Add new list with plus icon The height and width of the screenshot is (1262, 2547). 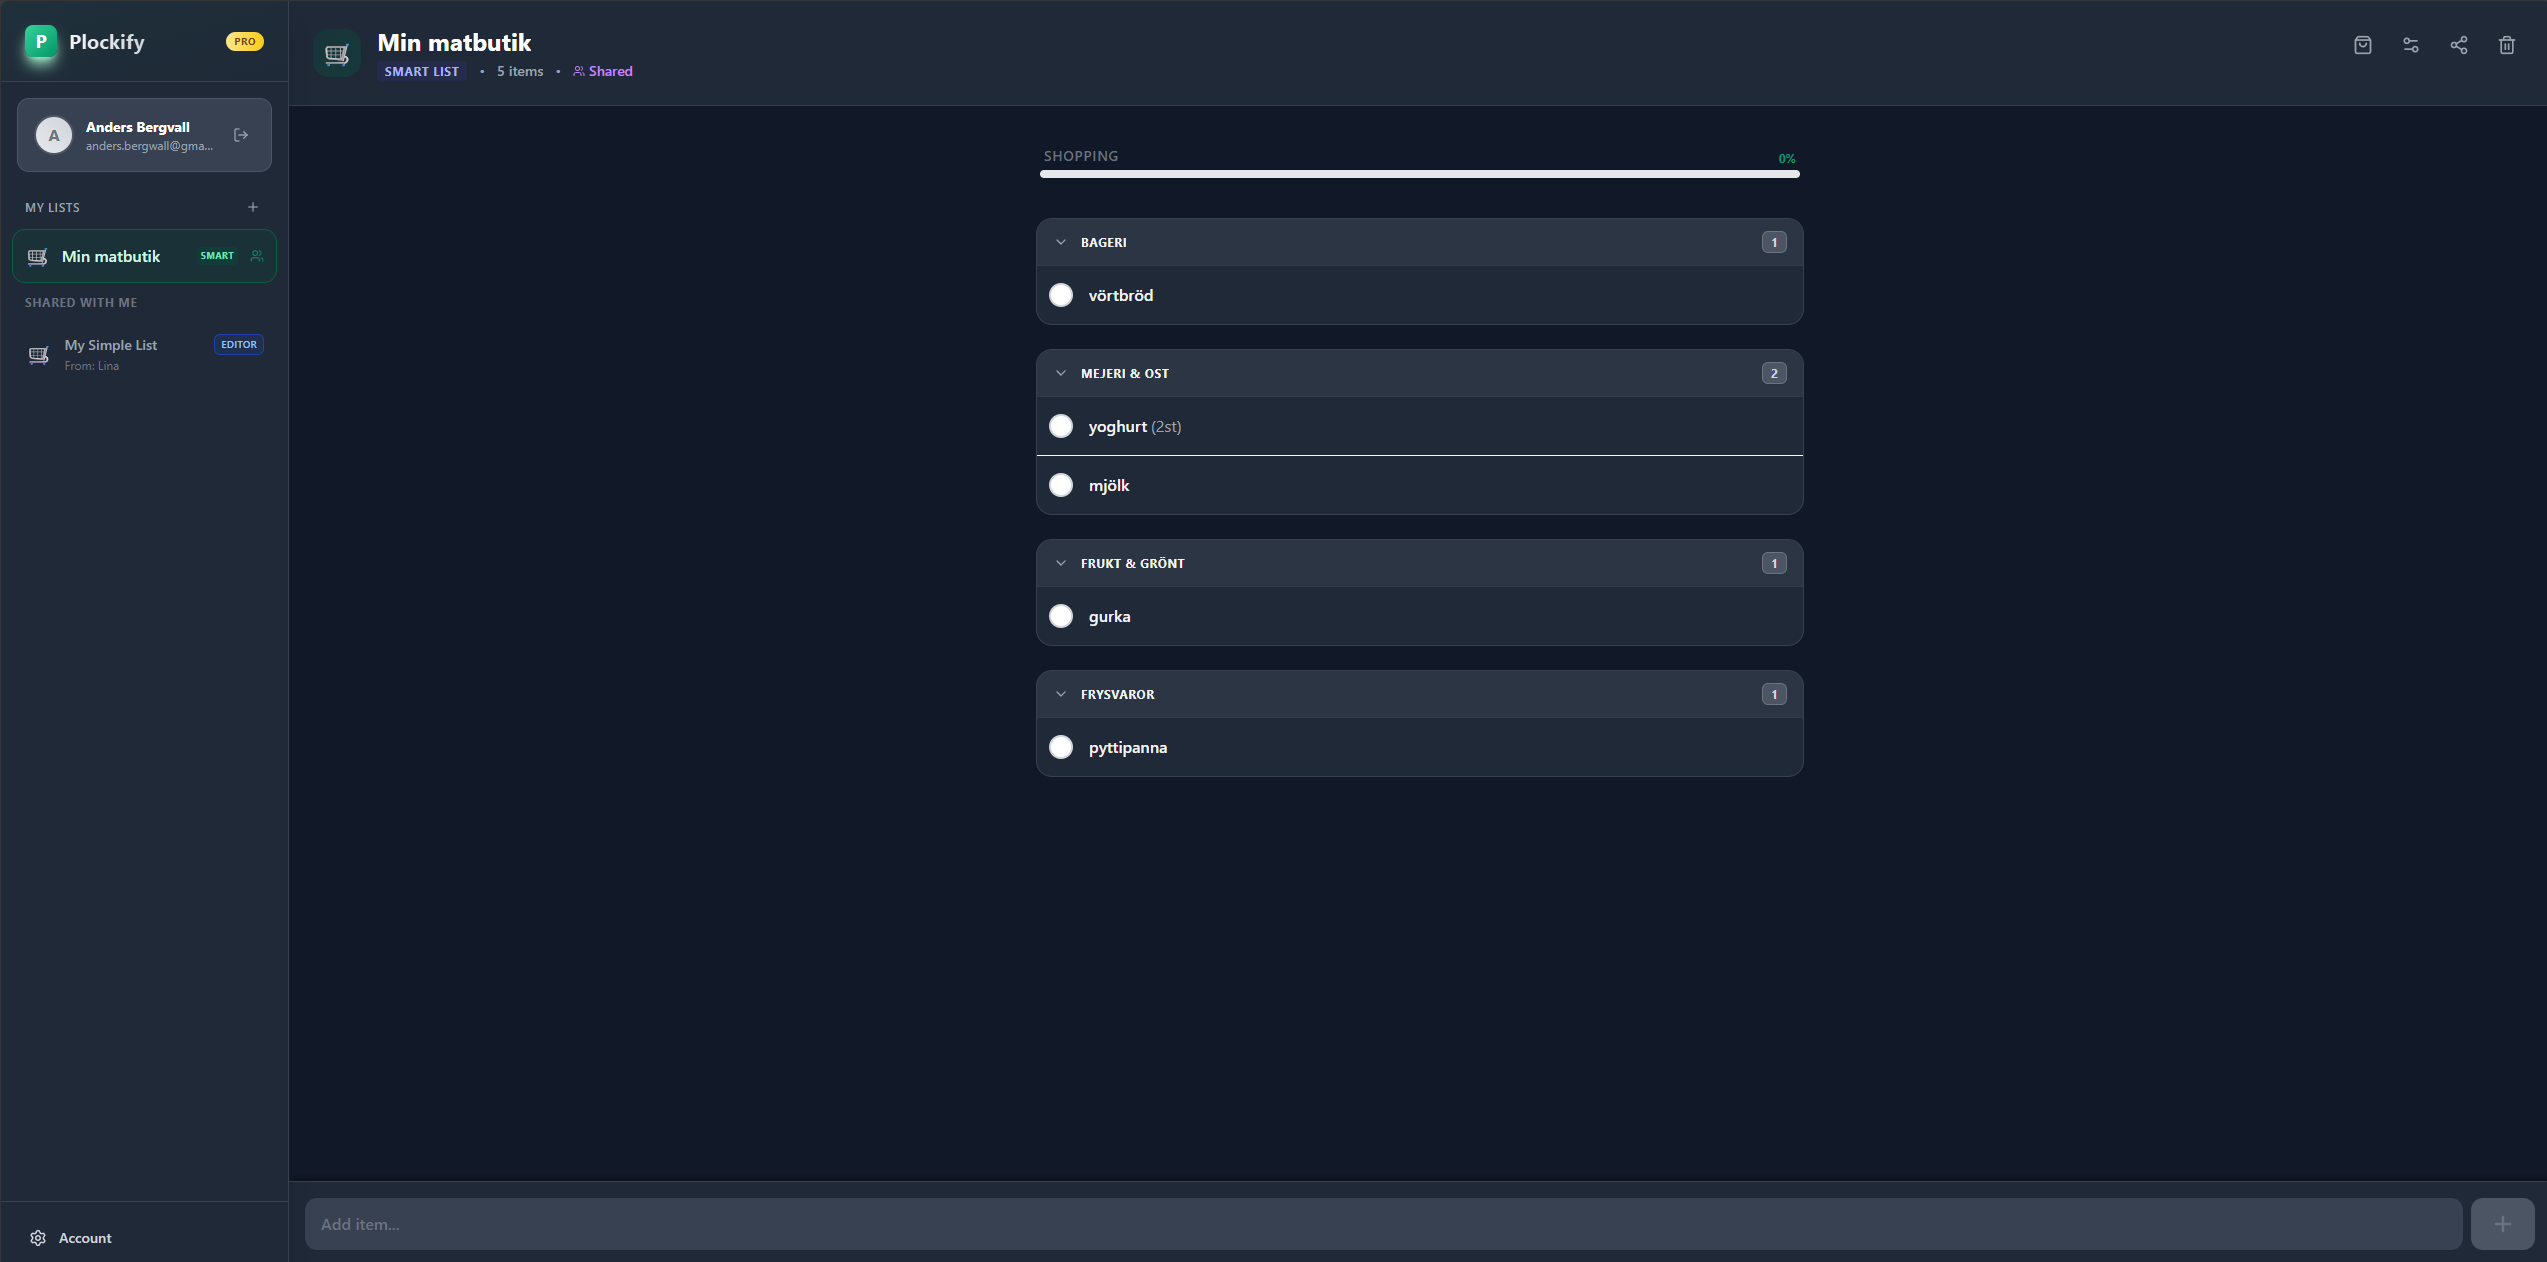tap(253, 207)
